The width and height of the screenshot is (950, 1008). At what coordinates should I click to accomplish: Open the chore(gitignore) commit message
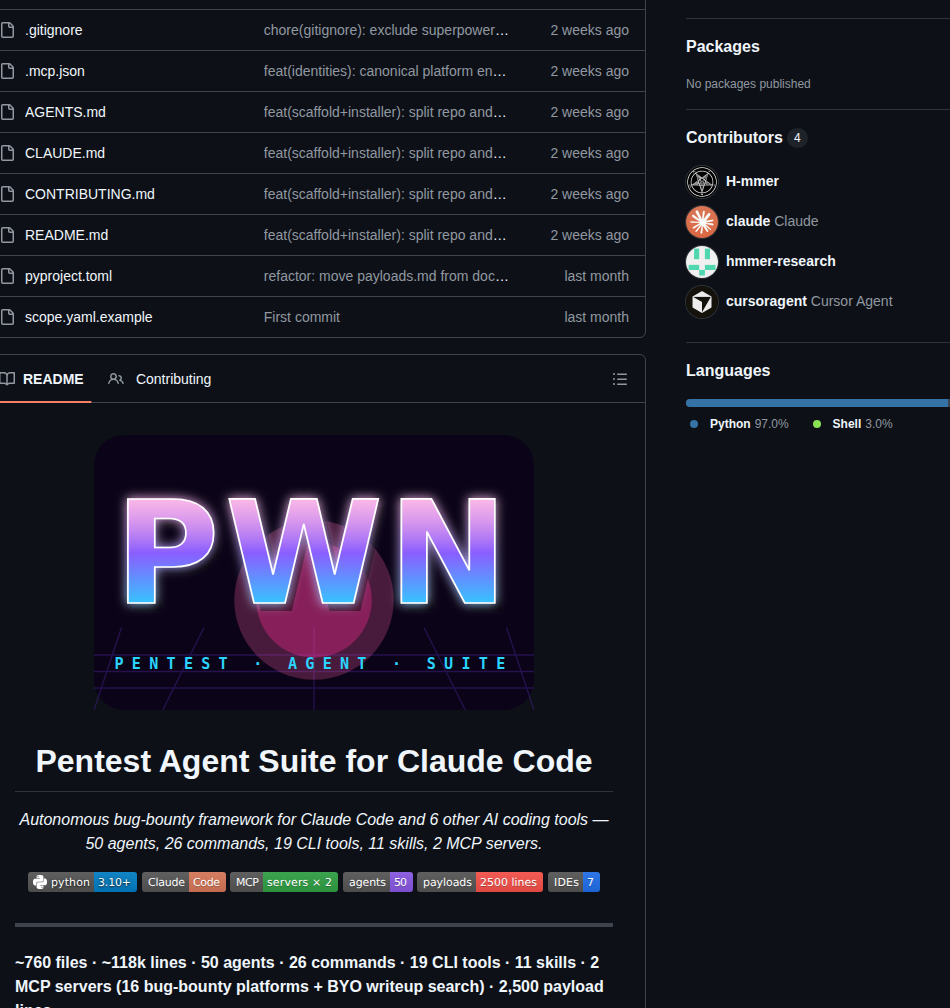pyautogui.click(x=386, y=30)
